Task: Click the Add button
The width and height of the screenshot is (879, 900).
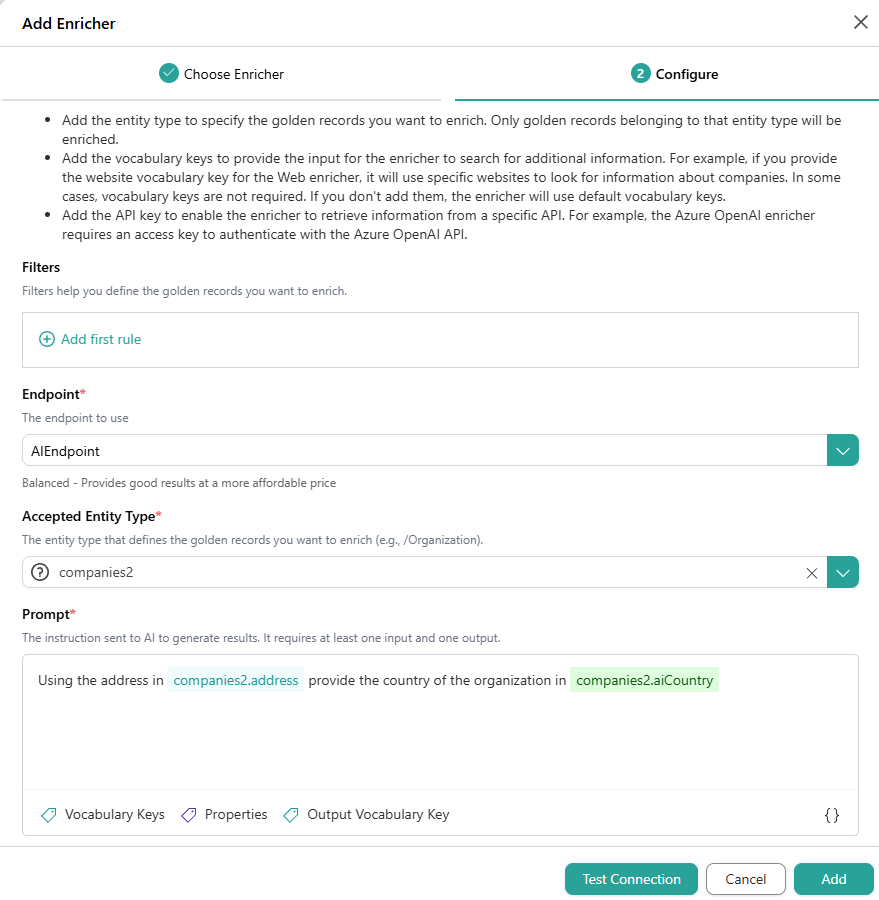Action: click(833, 879)
